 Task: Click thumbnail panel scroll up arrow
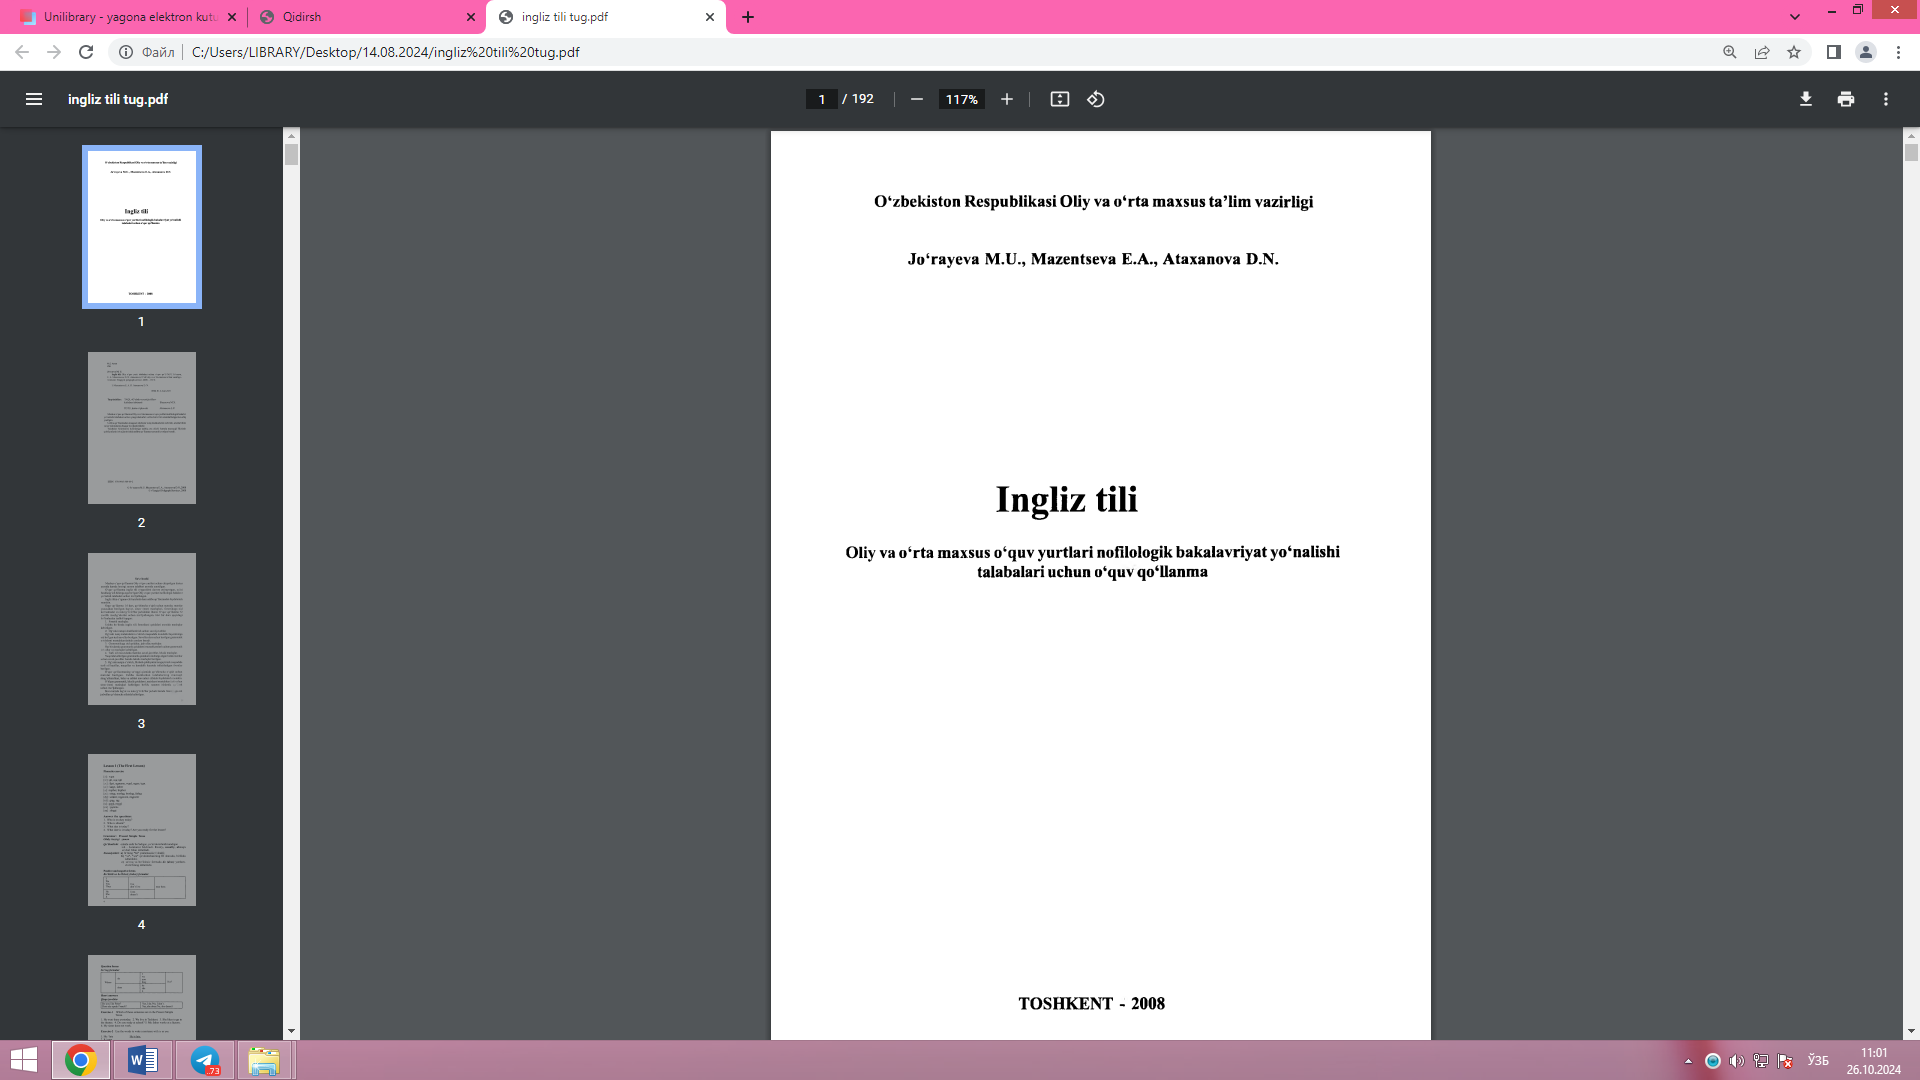point(291,135)
